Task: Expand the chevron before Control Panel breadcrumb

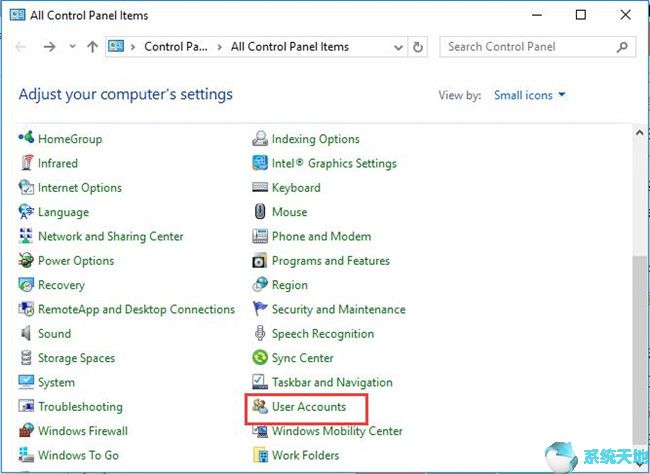Action: 133,47
